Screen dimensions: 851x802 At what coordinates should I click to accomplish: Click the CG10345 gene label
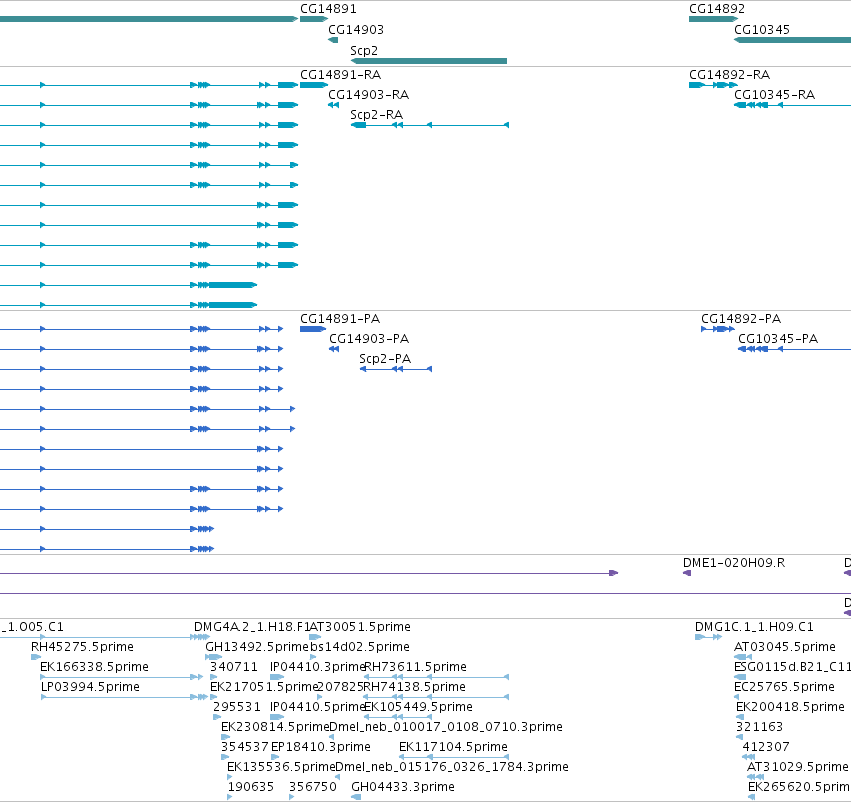(762, 29)
